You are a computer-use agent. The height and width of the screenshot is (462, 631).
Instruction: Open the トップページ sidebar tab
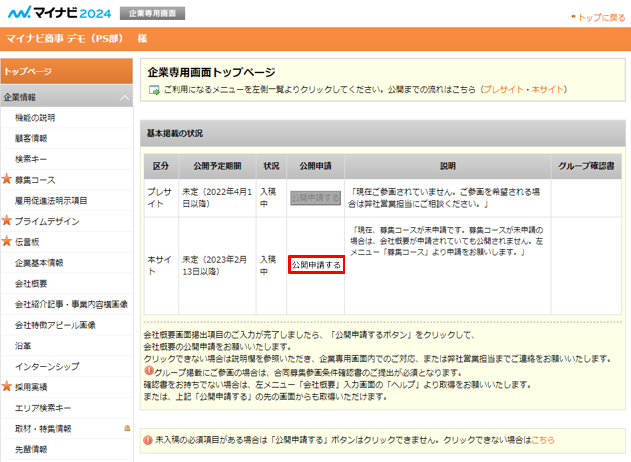point(66,72)
